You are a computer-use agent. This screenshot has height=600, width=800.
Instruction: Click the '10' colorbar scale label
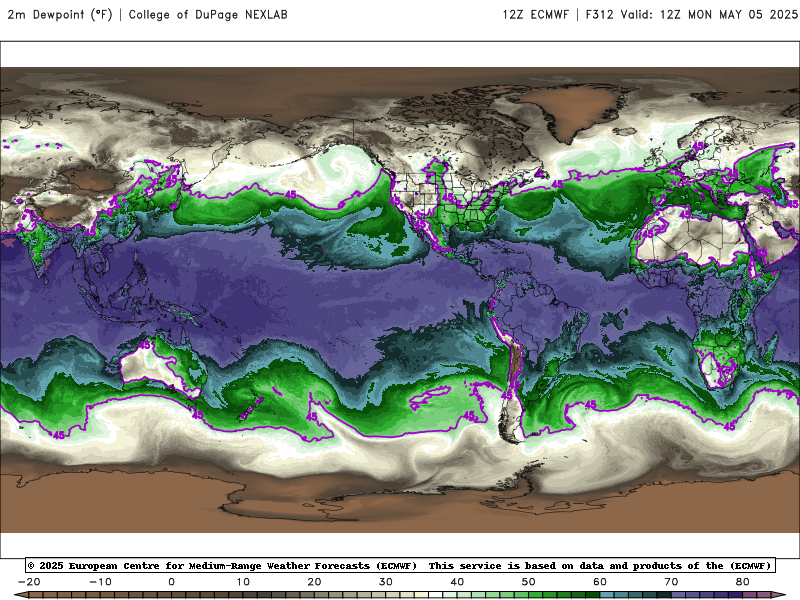tap(243, 582)
